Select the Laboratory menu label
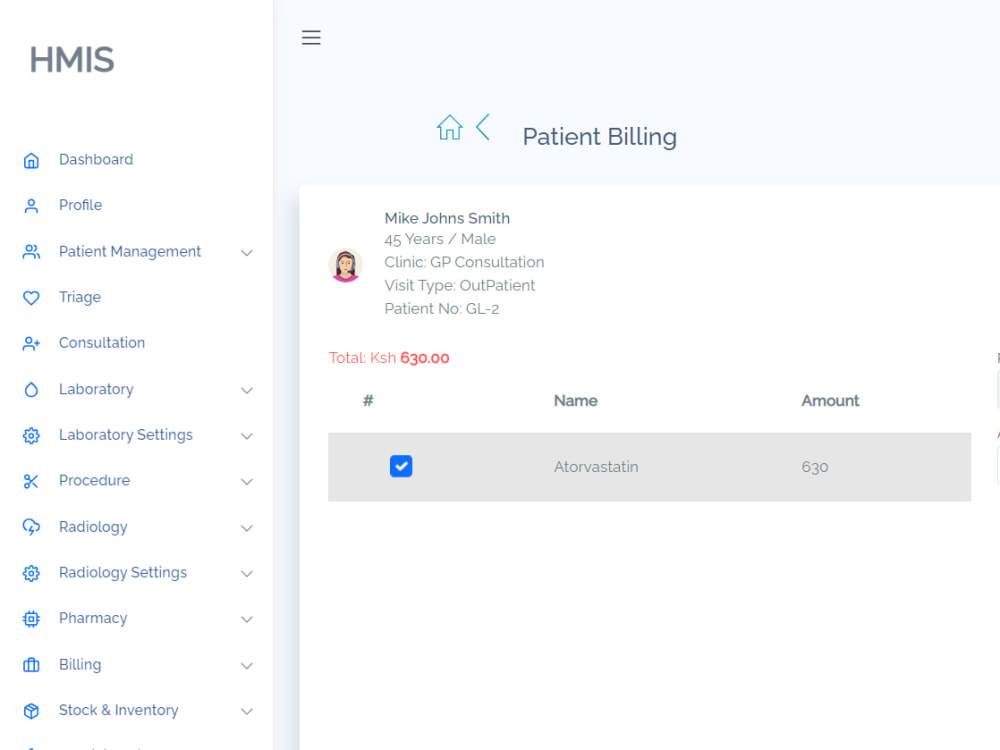 coord(96,389)
